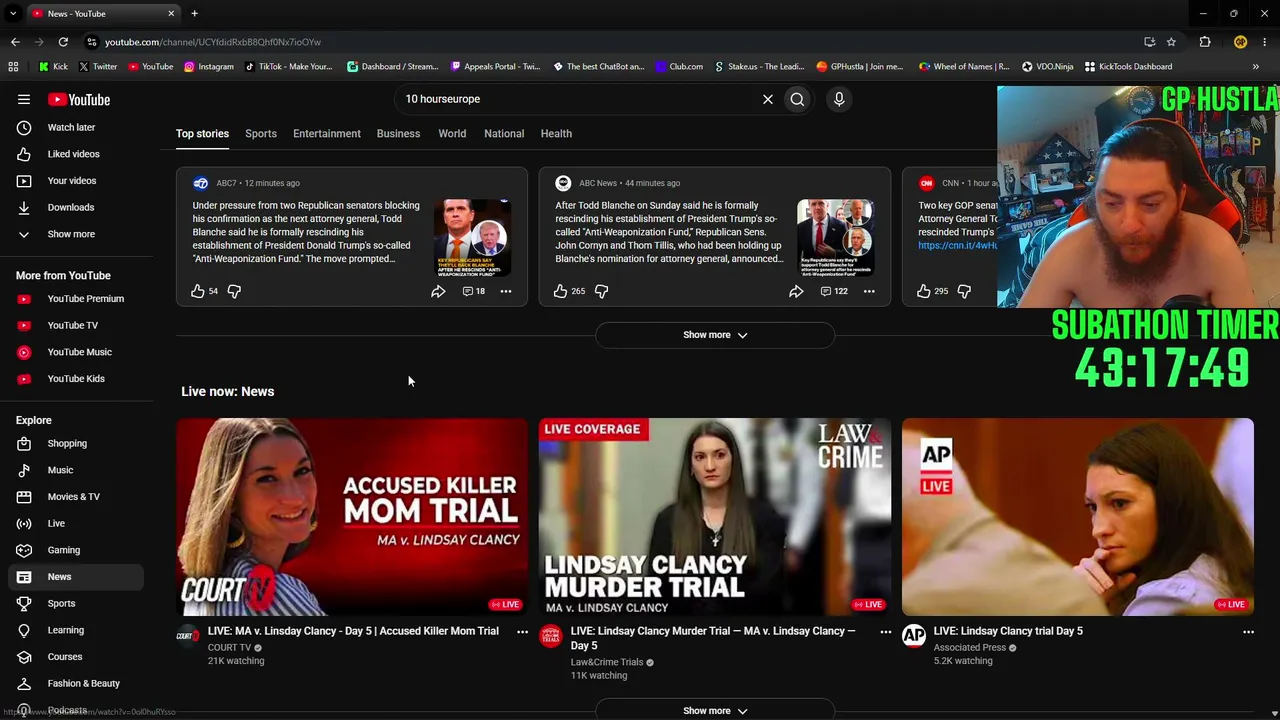Reload the page in the browser
This screenshot has width=1280, height=720.
tap(63, 42)
